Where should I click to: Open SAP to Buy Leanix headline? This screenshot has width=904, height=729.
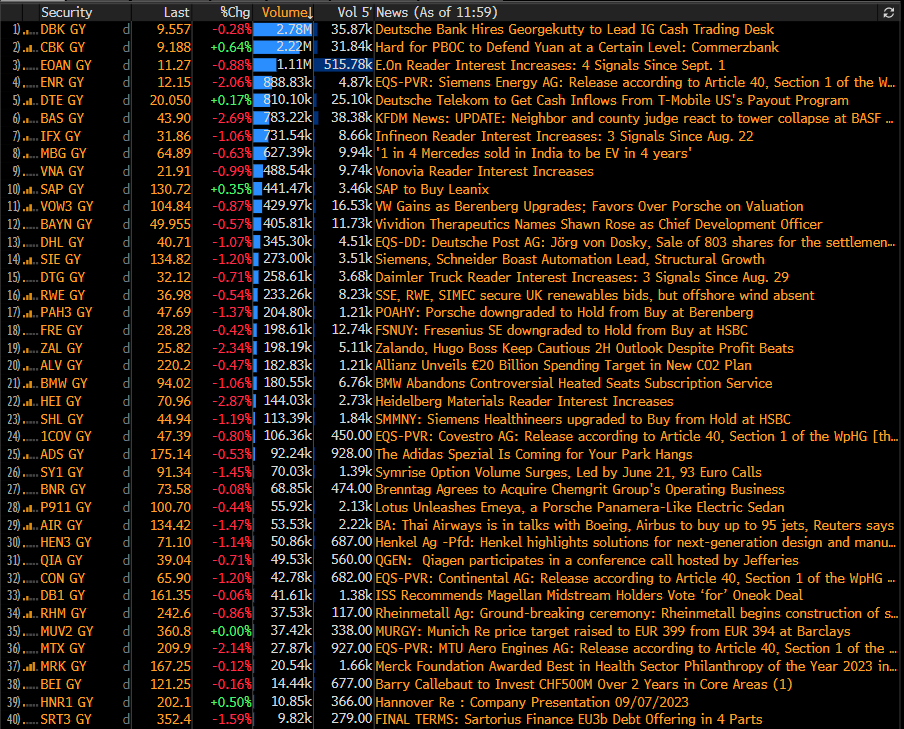(x=432, y=189)
